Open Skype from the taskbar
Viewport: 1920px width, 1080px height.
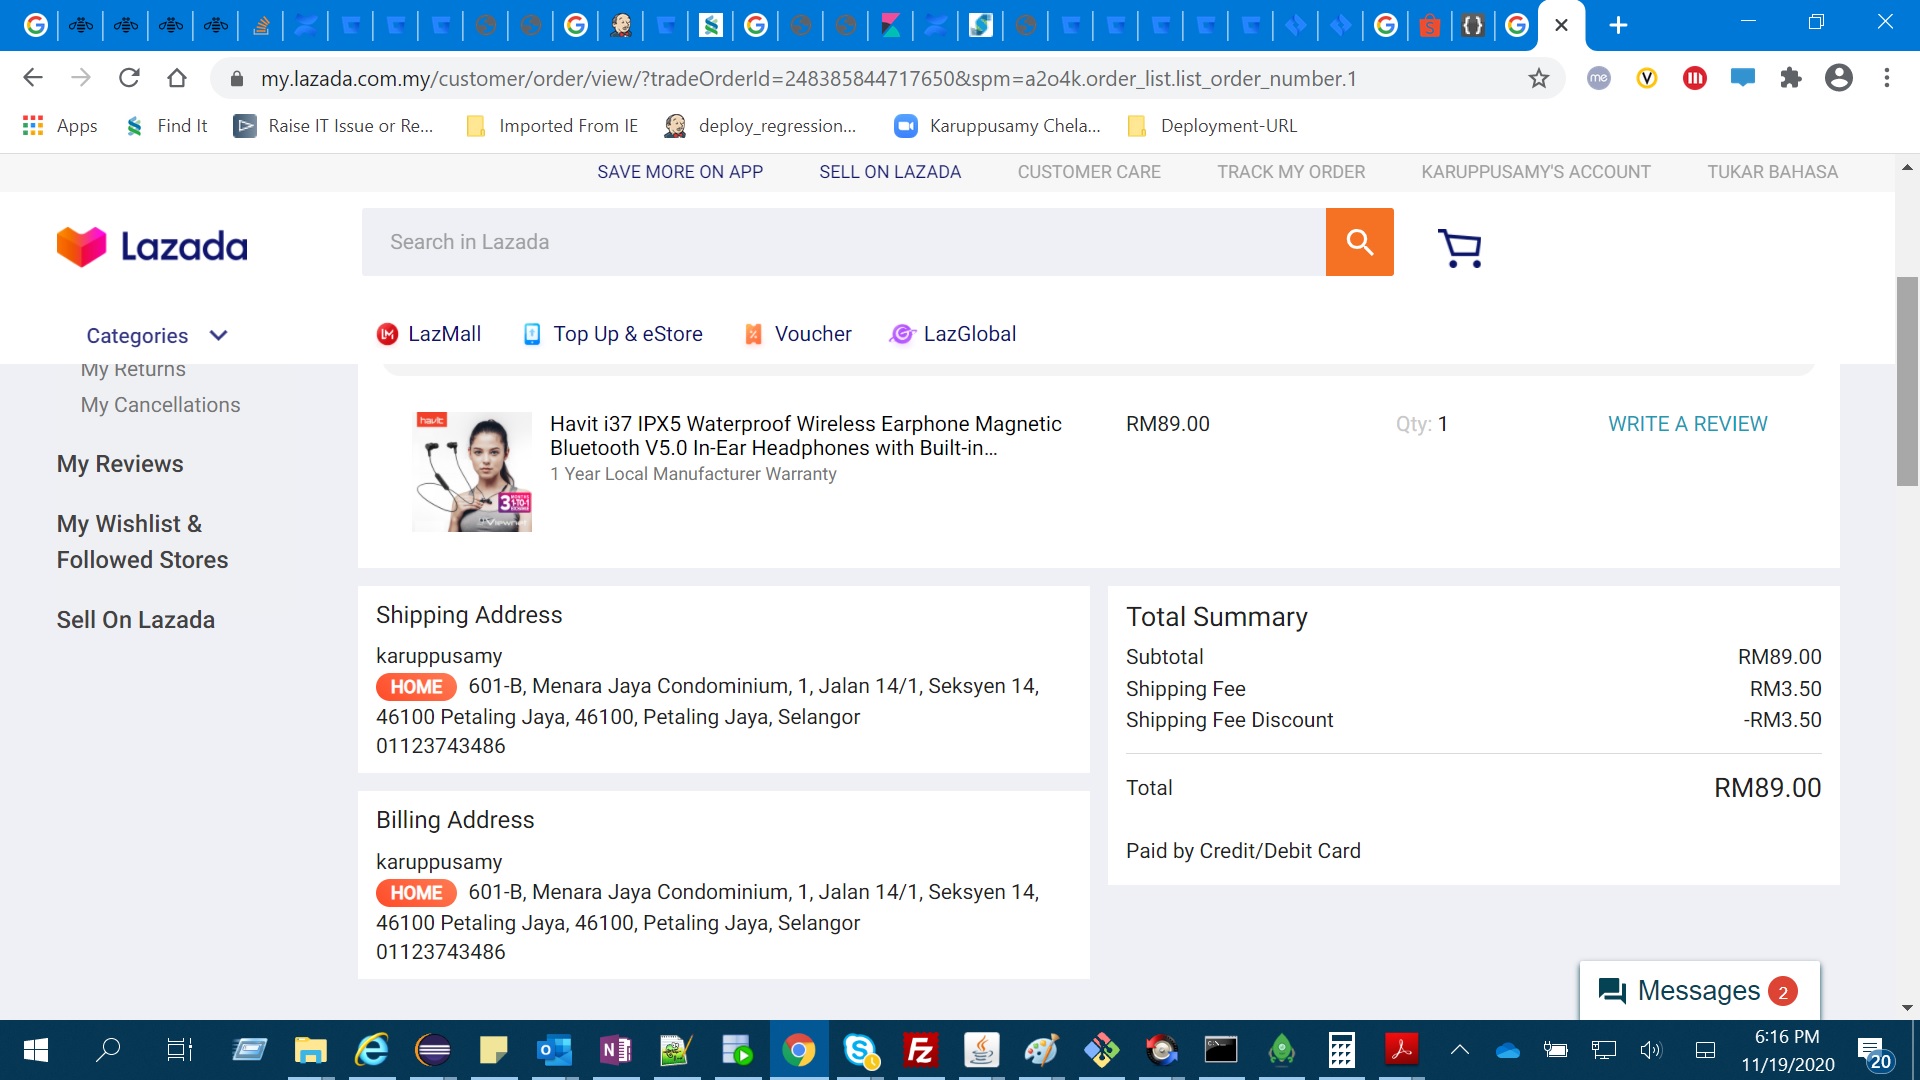[x=860, y=1050]
